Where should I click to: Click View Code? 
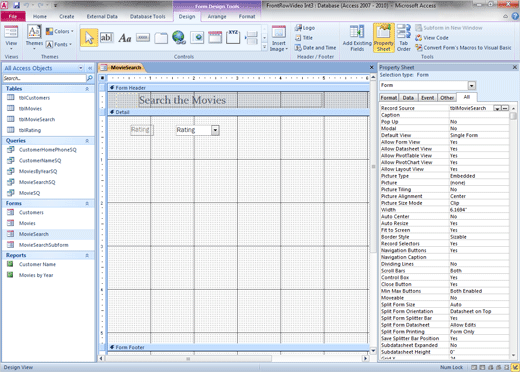click(x=432, y=38)
